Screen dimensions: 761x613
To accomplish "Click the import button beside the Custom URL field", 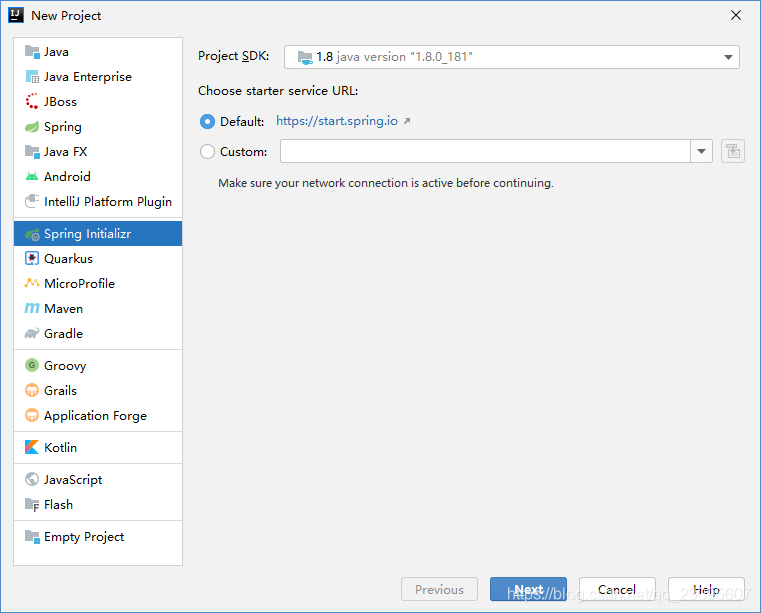I will pyautogui.click(x=733, y=151).
